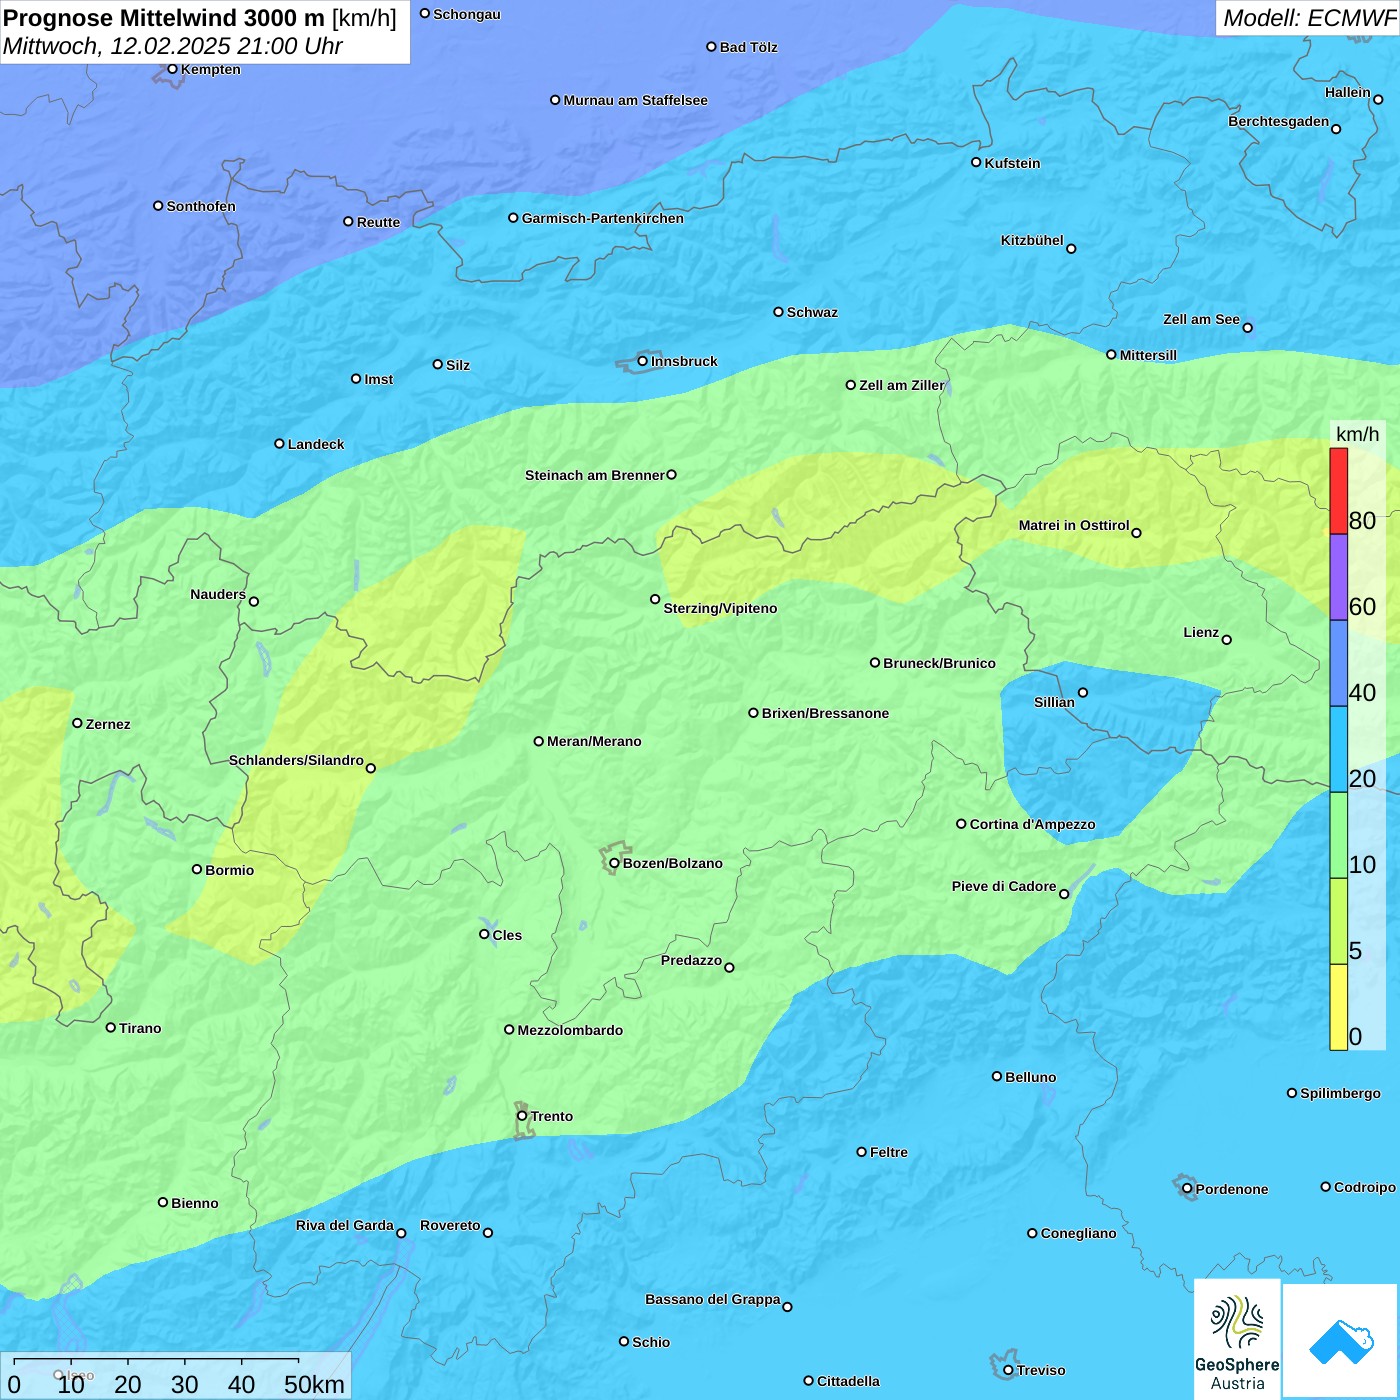Click the Matrei in Osttirol location dot

point(1136,533)
